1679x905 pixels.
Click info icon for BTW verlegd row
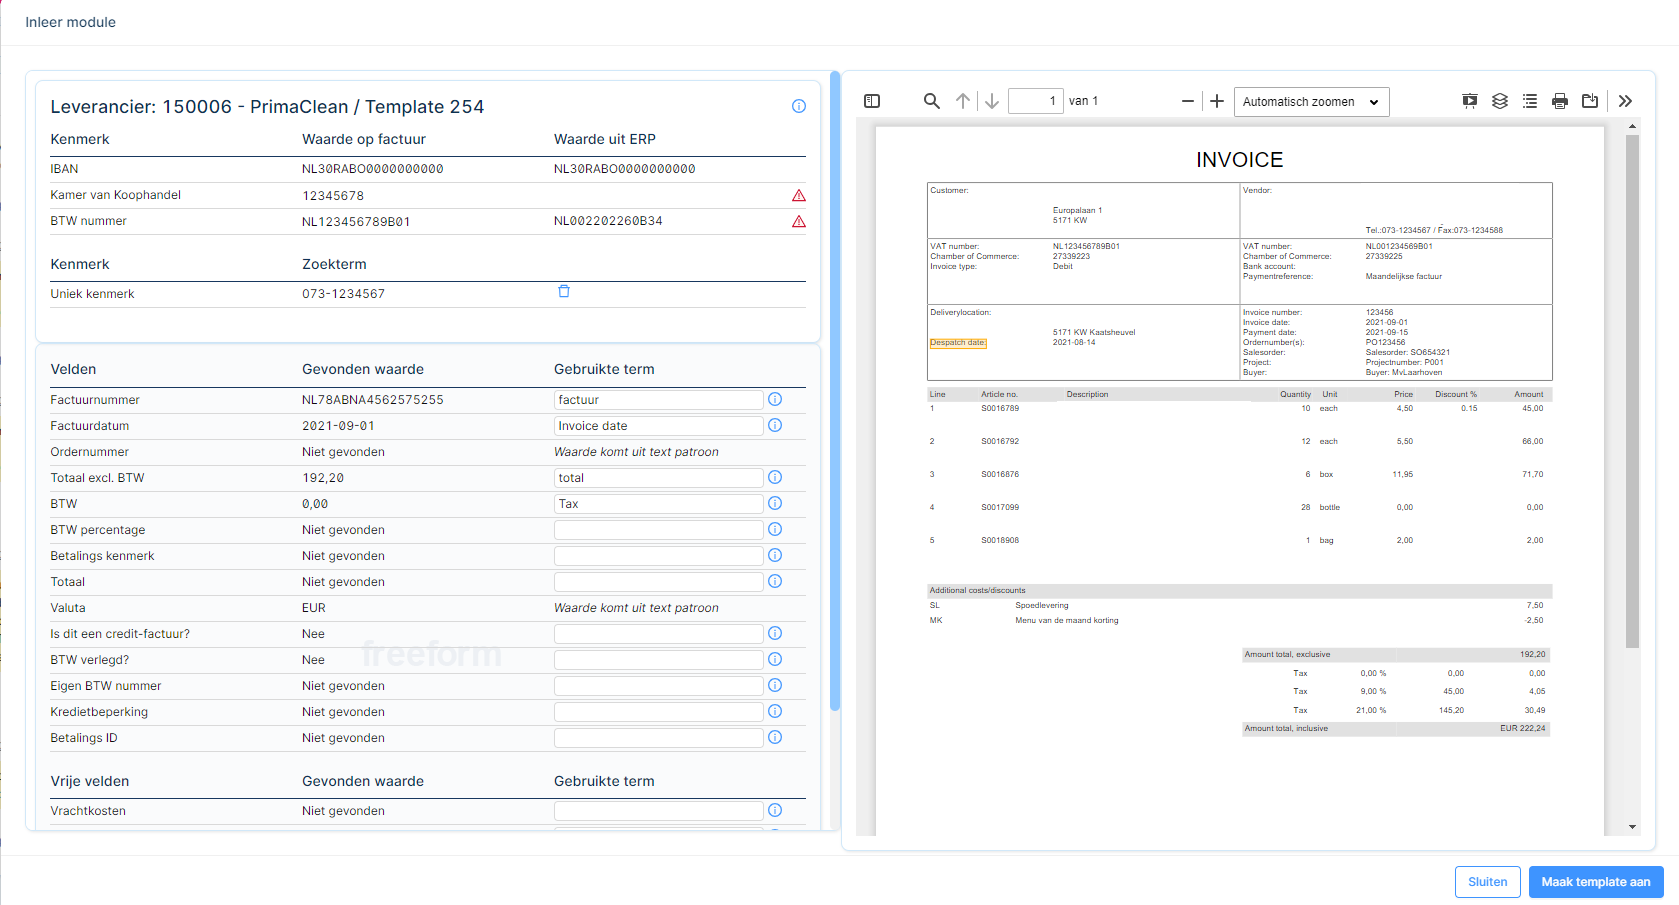click(x=775, y=659)
